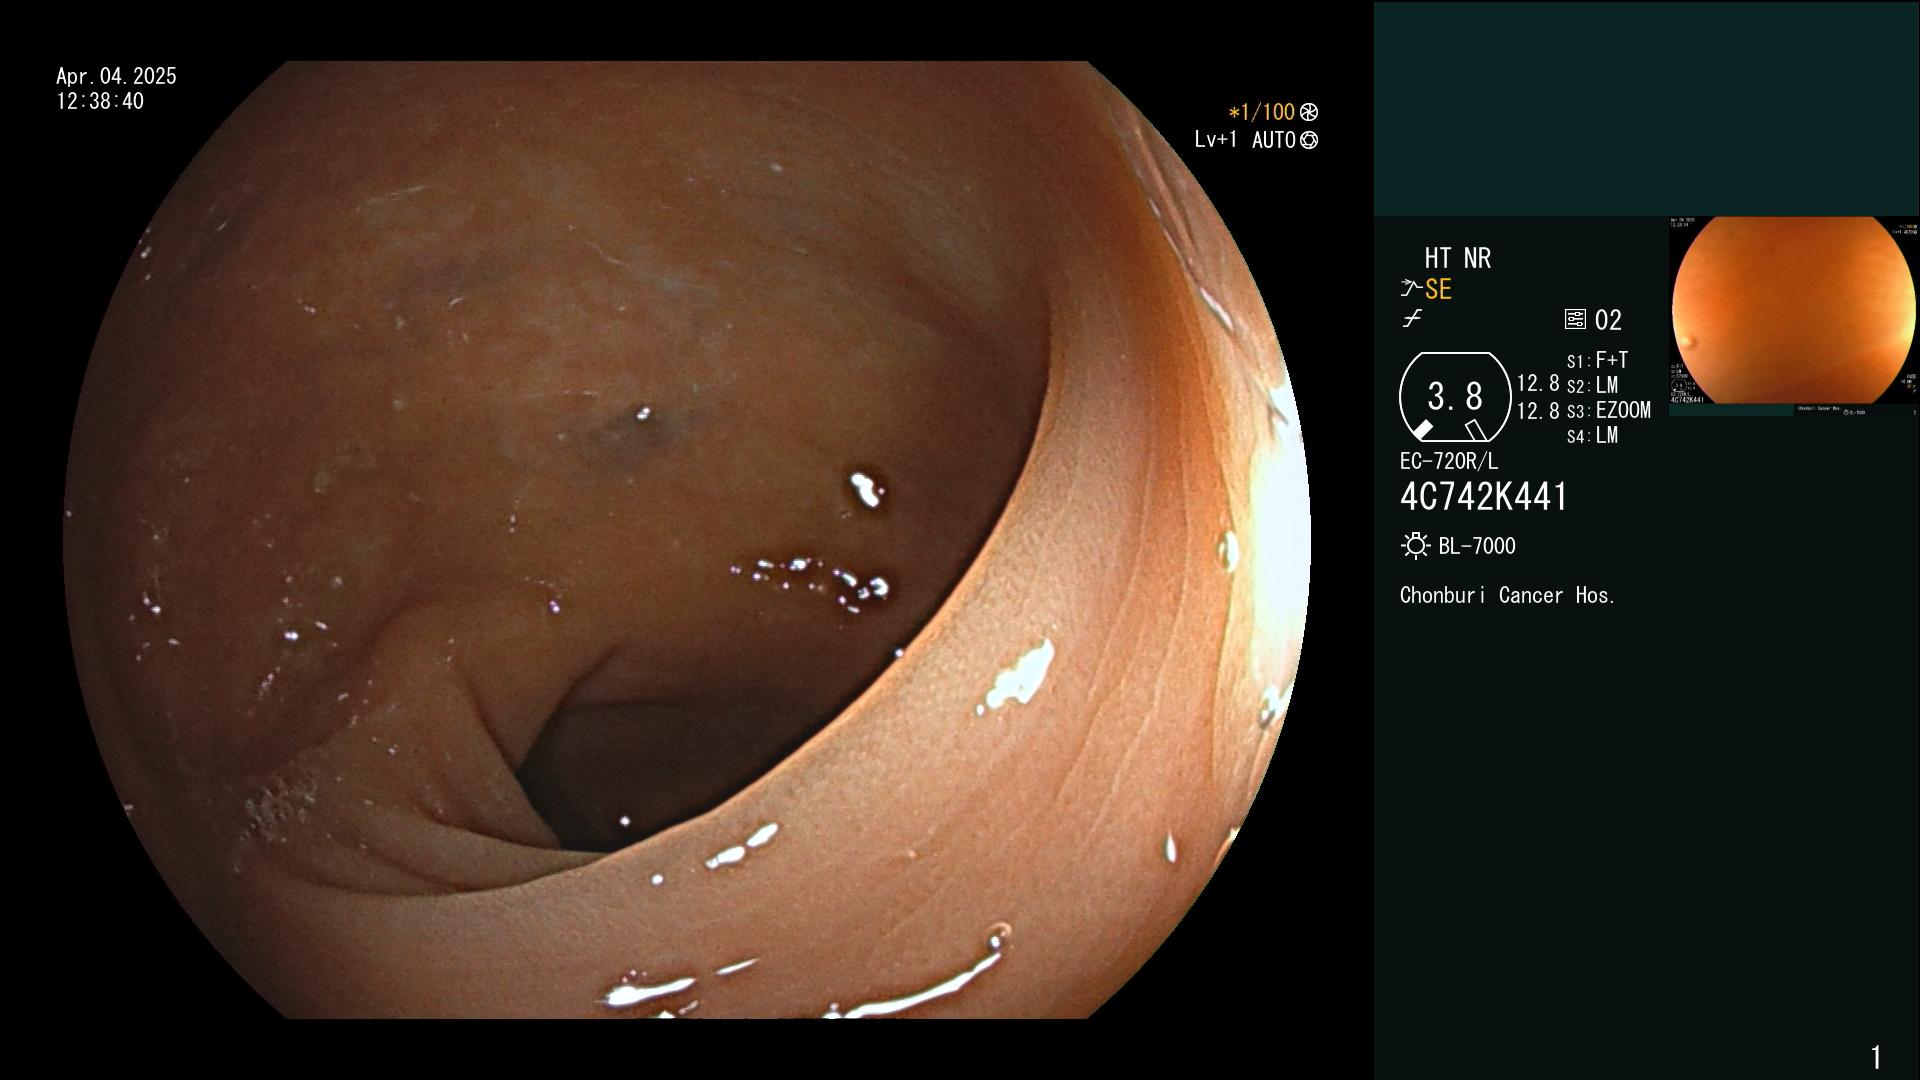Click the time stamp 12:38:40
Screen dimensions: 1920x1080
tap(100, 102)
